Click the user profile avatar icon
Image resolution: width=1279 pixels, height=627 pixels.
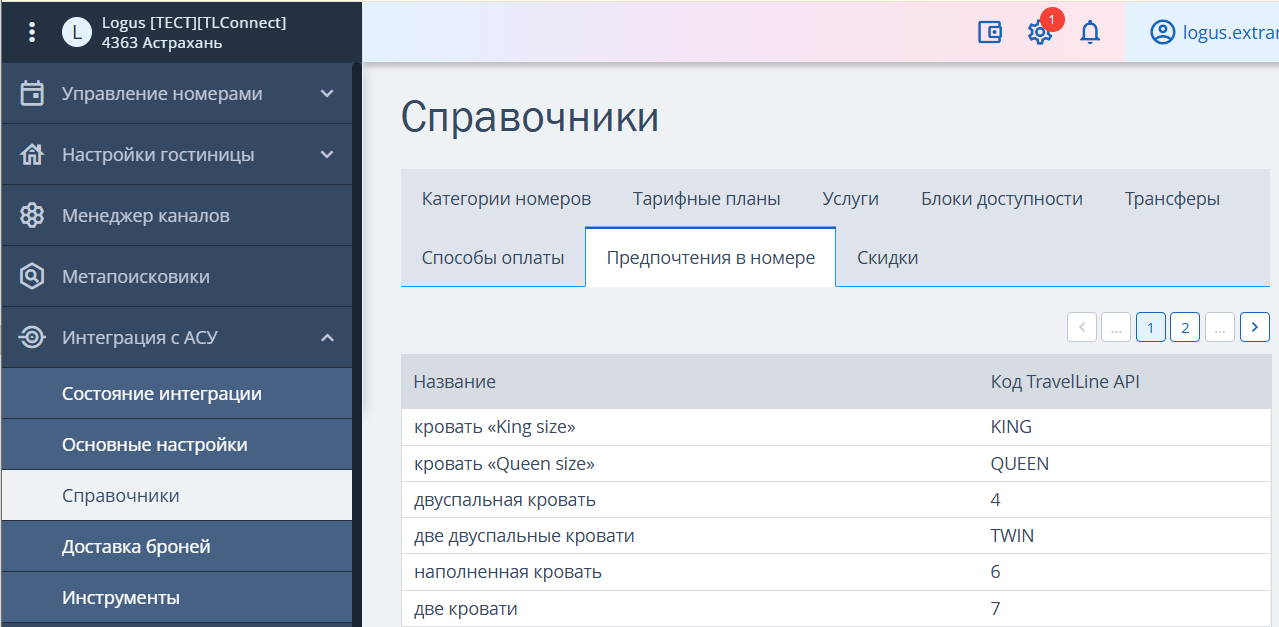pyautogui.click(x=1162, y=32)
